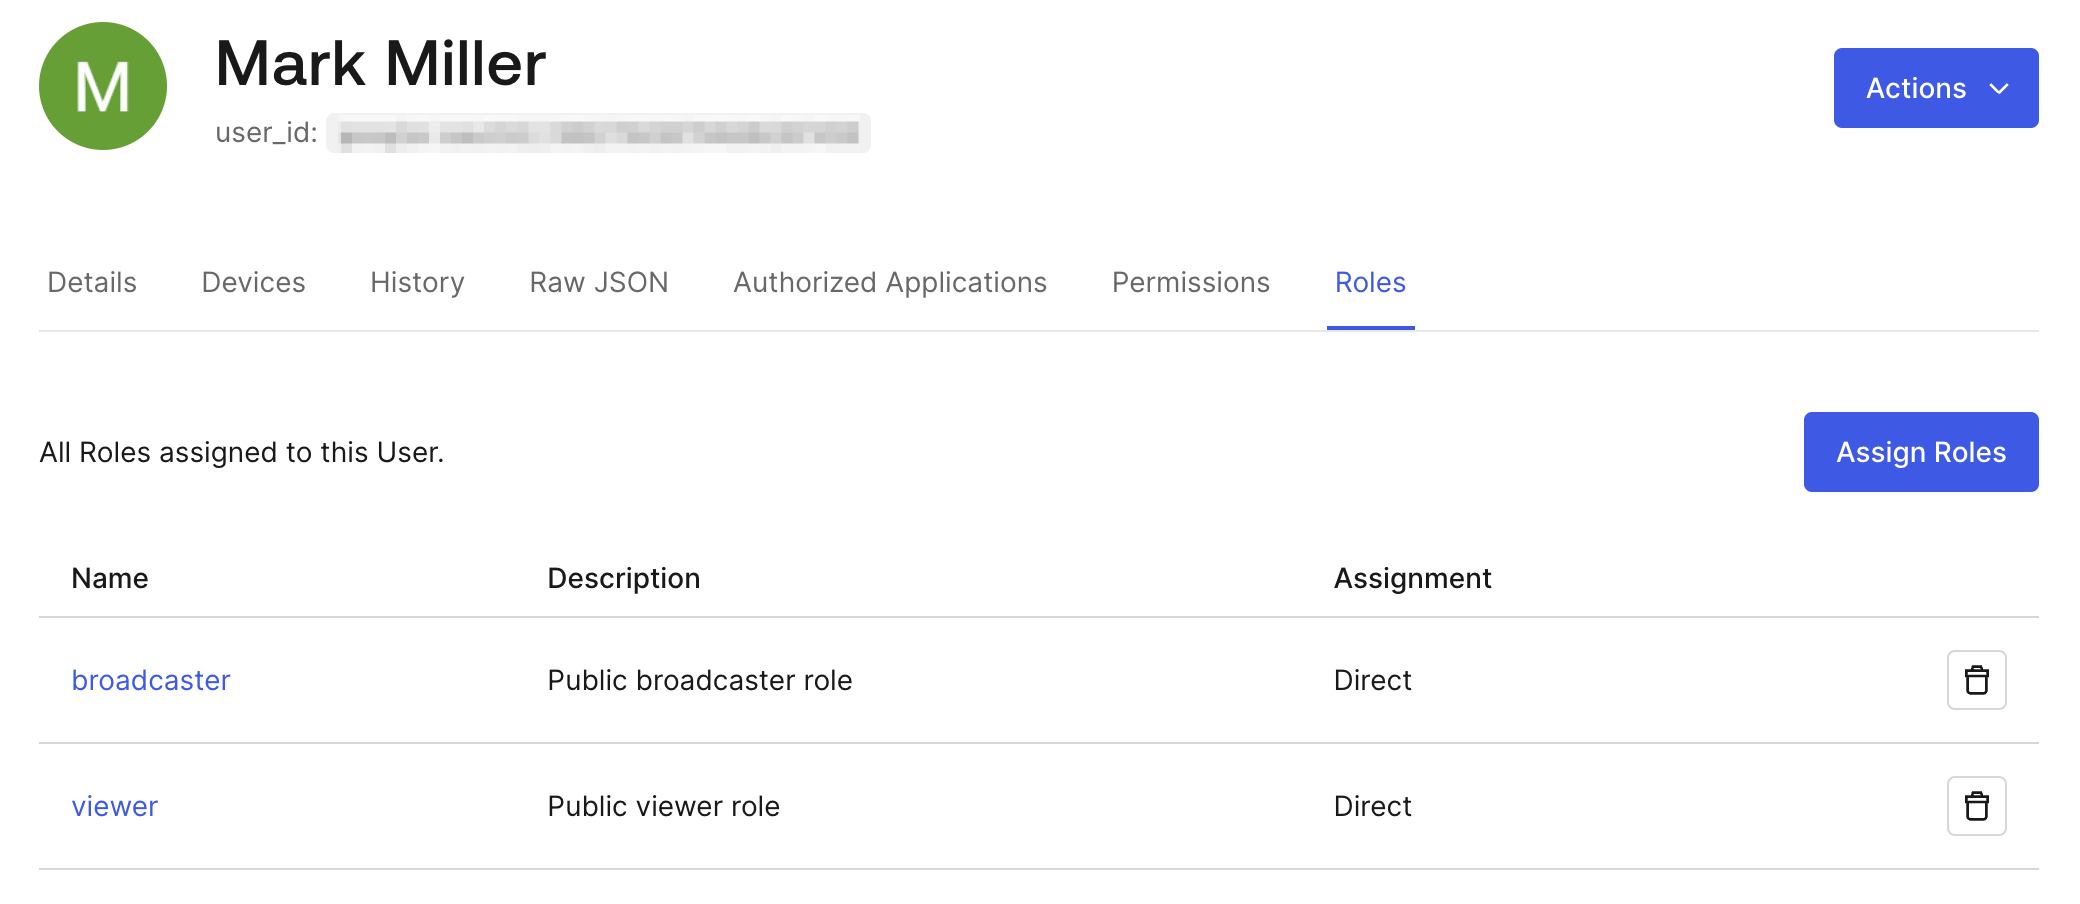Remove the viewer role via trash icon
The width and height of the screenshot is (2080, 904).
pos(1976,806)
